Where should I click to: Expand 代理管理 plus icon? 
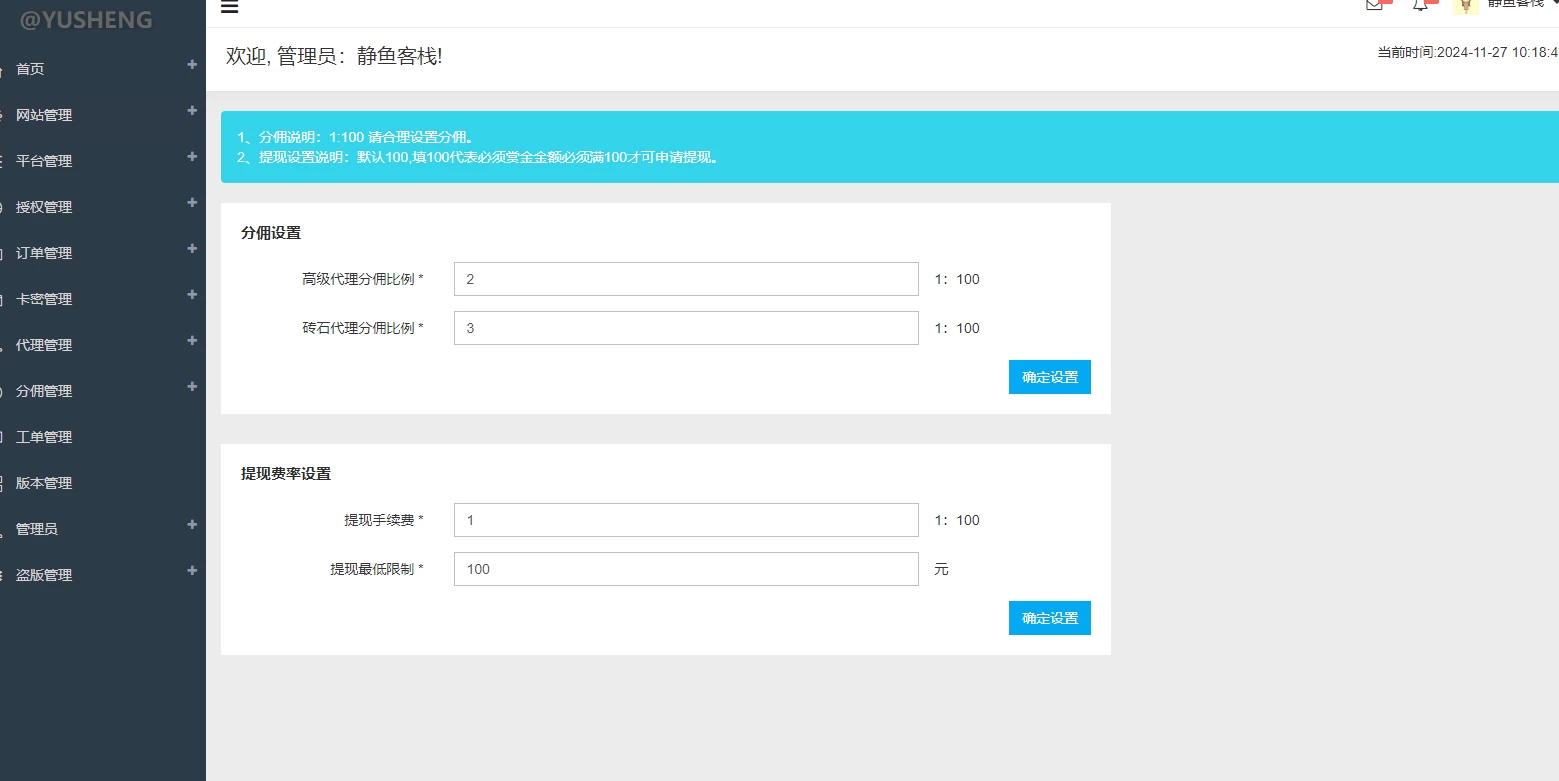click(192, 341)
